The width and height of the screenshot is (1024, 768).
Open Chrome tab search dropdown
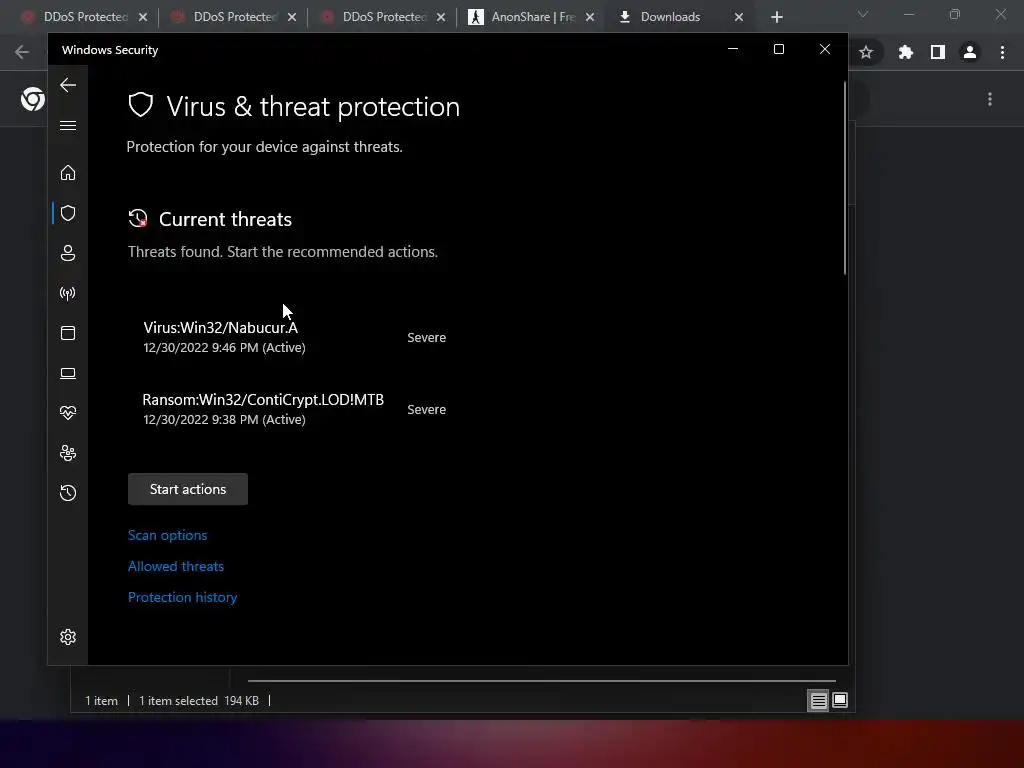(863, 14)
